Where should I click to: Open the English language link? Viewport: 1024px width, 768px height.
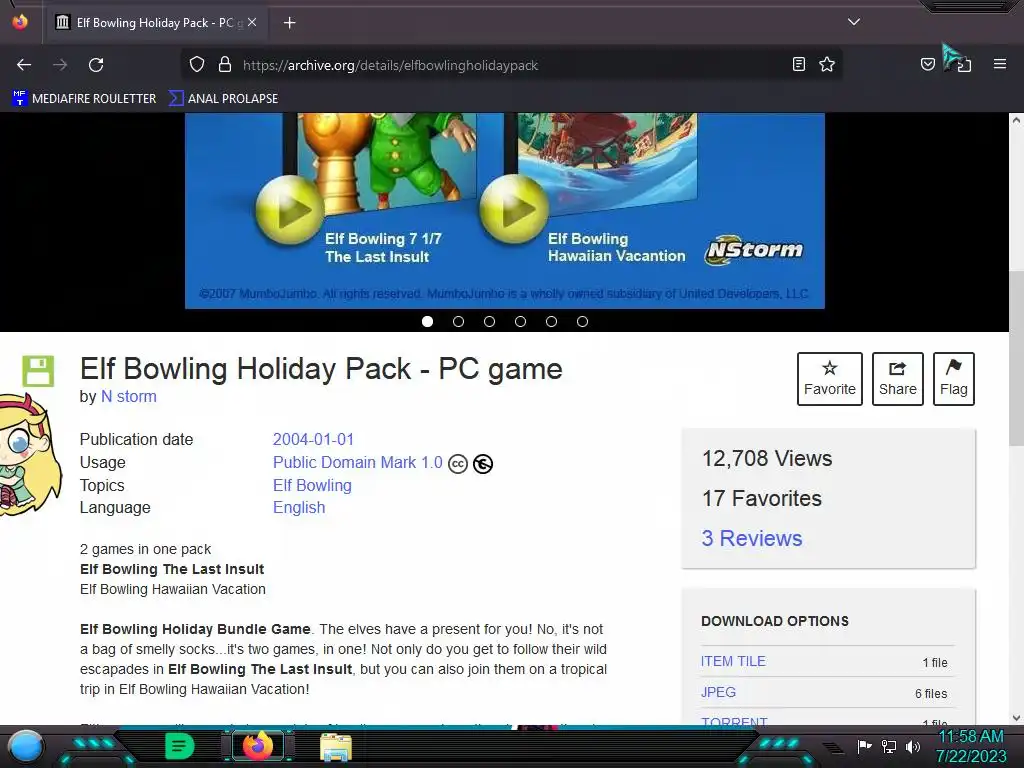298,507
